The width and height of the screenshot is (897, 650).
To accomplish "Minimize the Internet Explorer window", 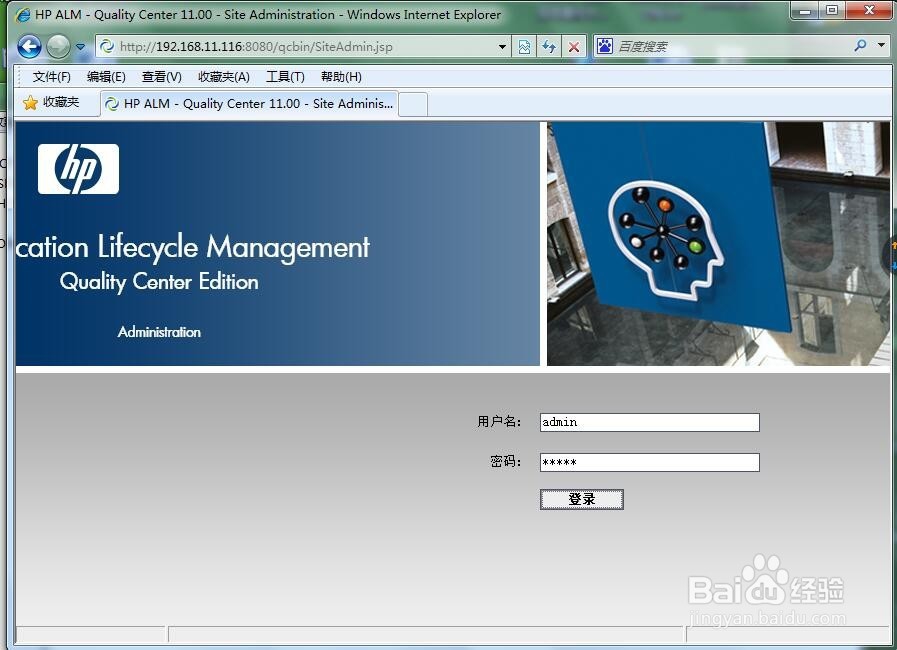I will [805, 10].
